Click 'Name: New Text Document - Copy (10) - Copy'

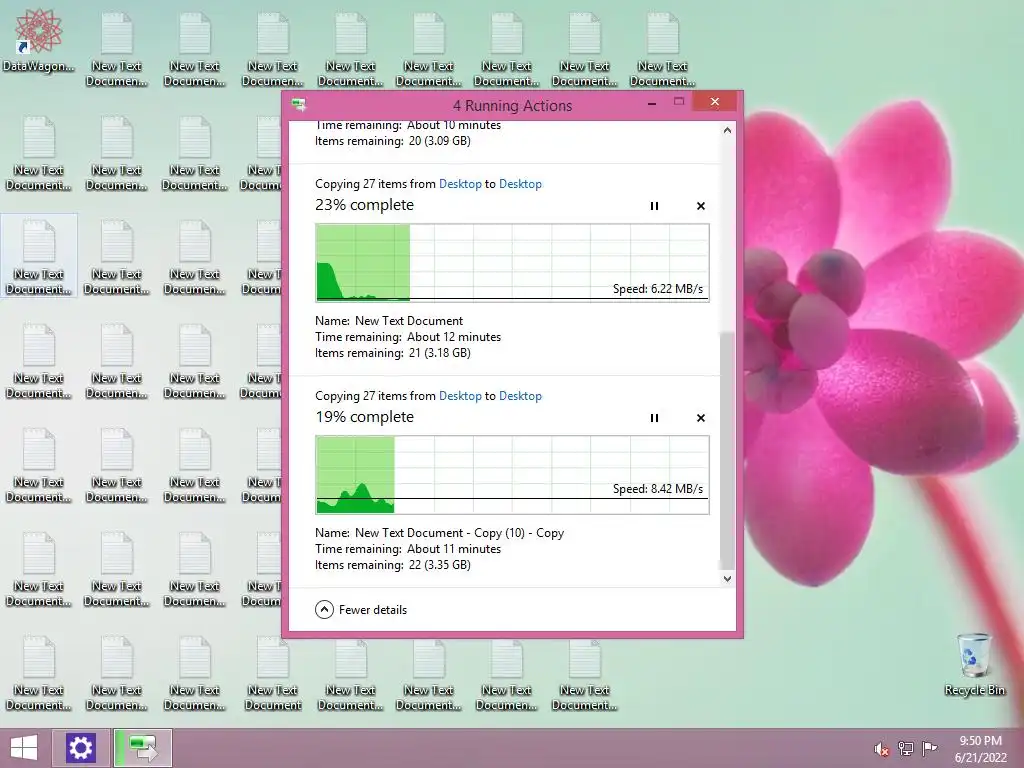440,533
